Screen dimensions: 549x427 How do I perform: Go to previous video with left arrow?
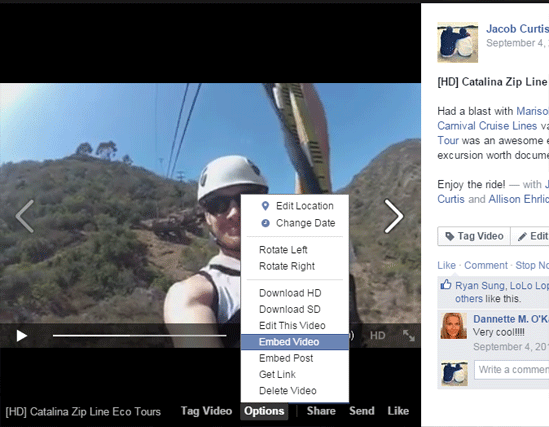point(25,216)
